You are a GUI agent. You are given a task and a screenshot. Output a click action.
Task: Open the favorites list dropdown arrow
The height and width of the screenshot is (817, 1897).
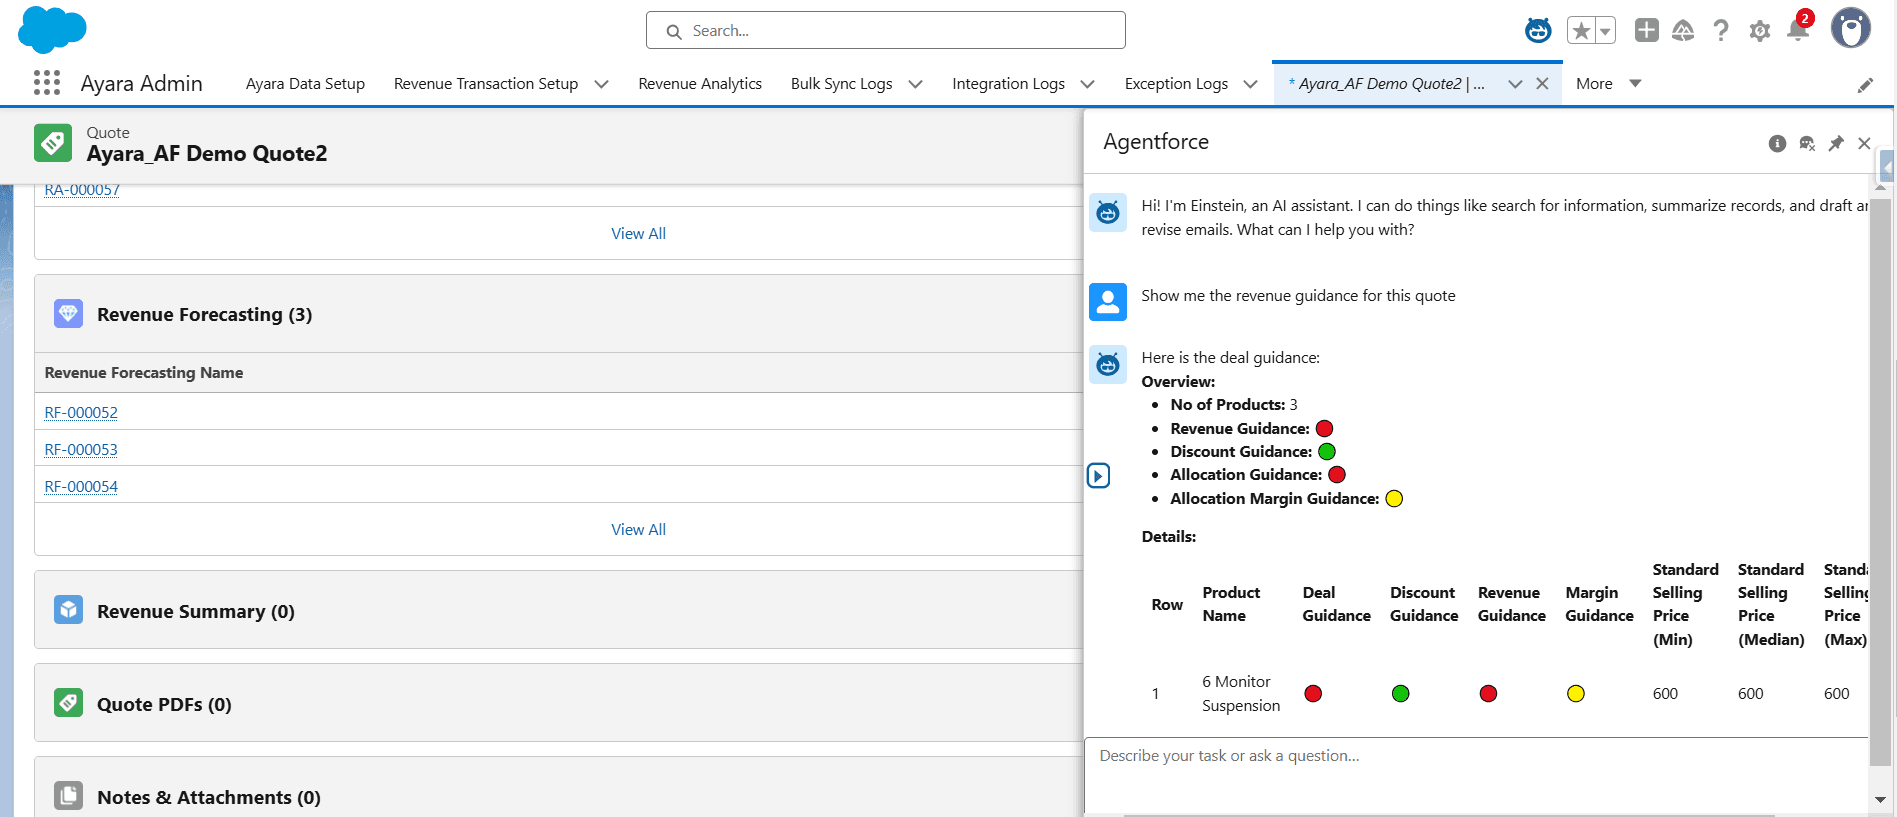pos(1605,31)
